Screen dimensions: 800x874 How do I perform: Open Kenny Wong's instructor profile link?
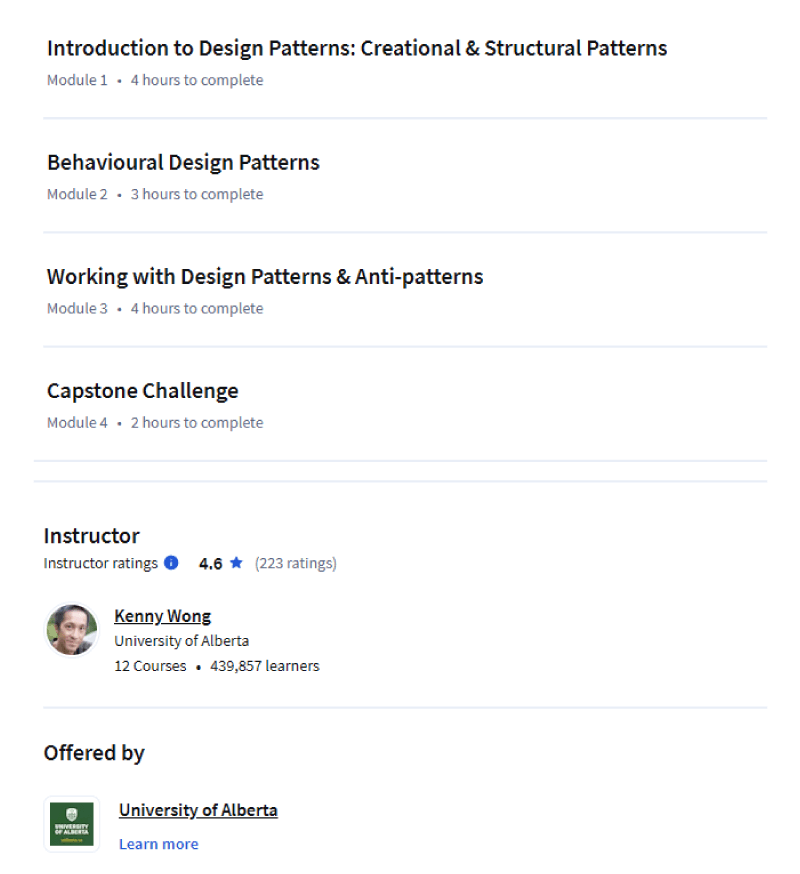pos(162,616)
